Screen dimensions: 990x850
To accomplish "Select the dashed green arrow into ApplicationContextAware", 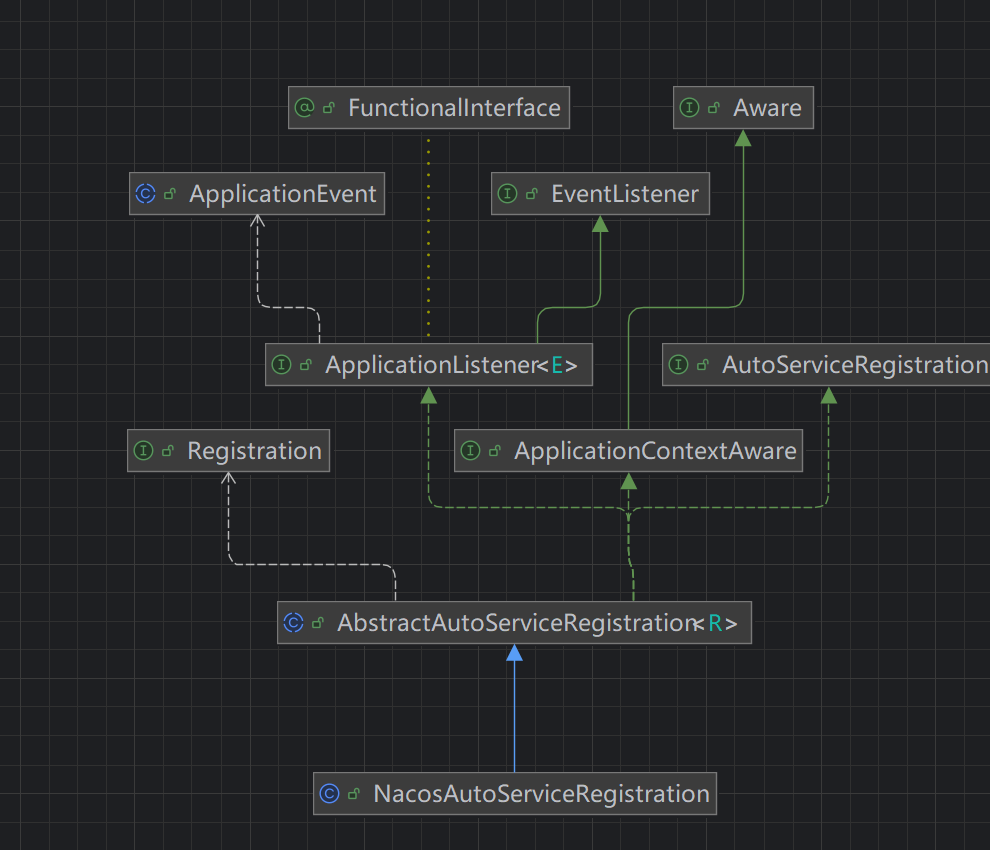I will [629, 537].
